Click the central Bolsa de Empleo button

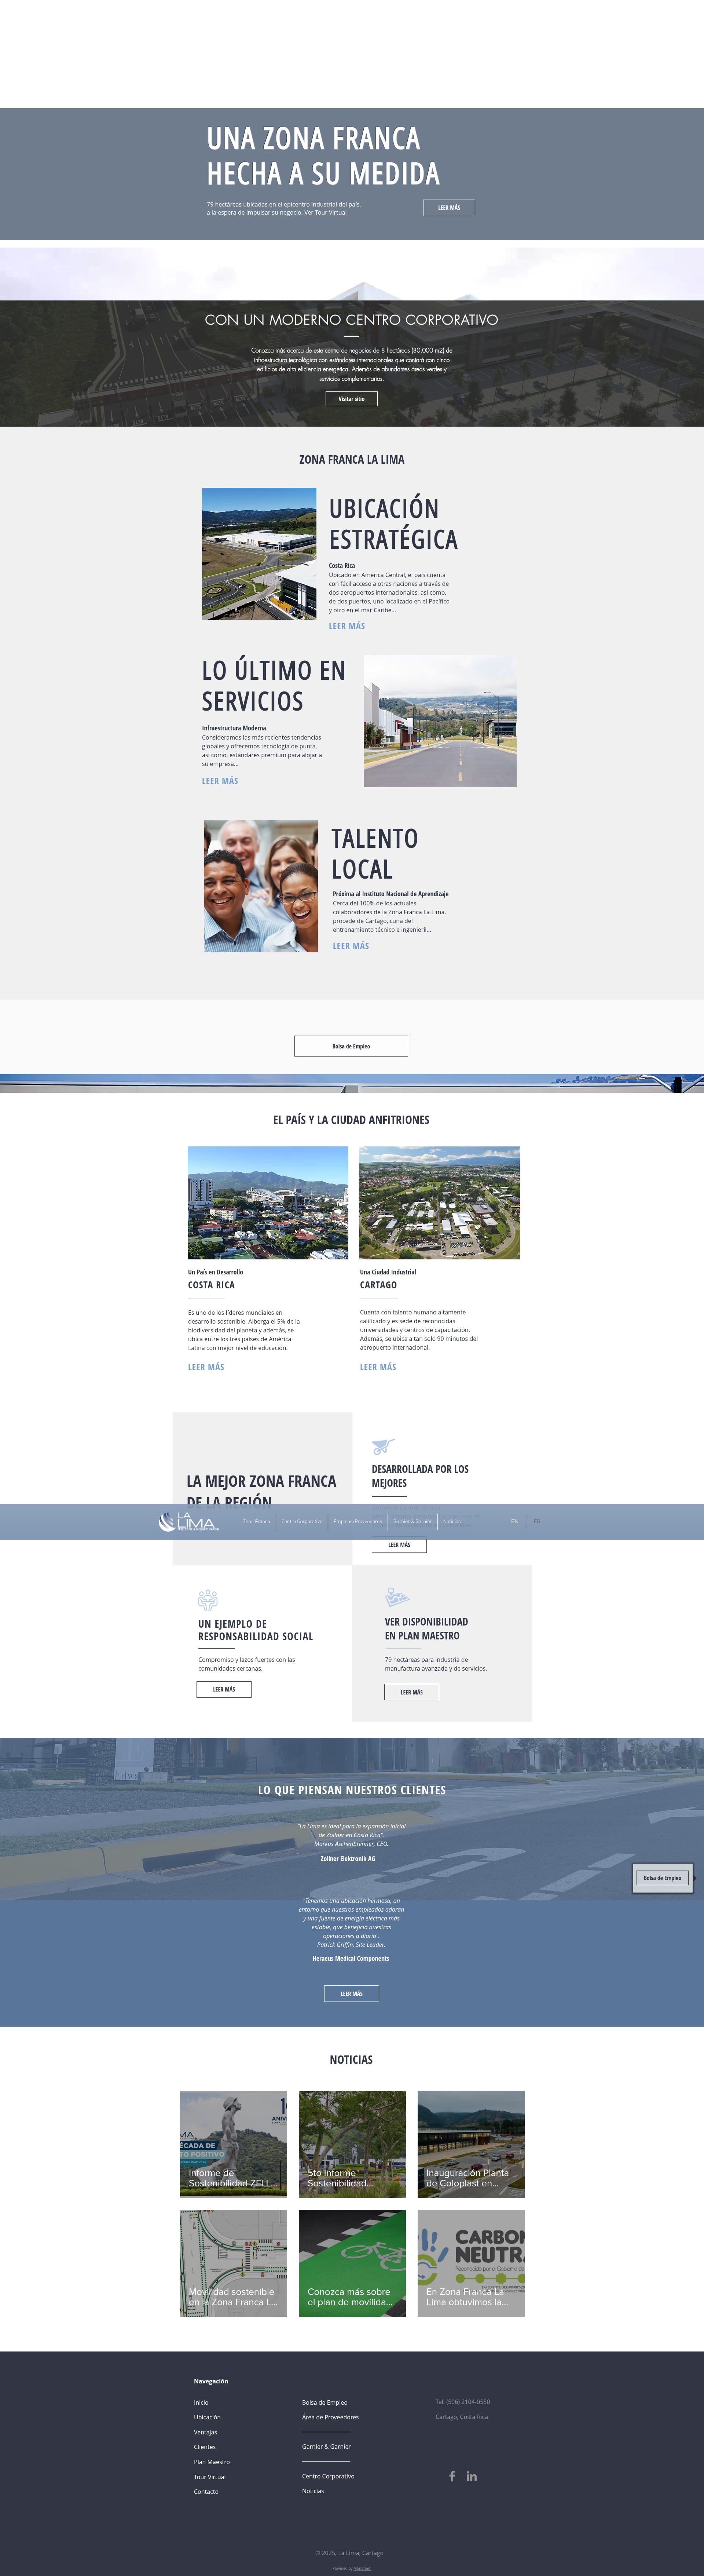[351, 1046]
